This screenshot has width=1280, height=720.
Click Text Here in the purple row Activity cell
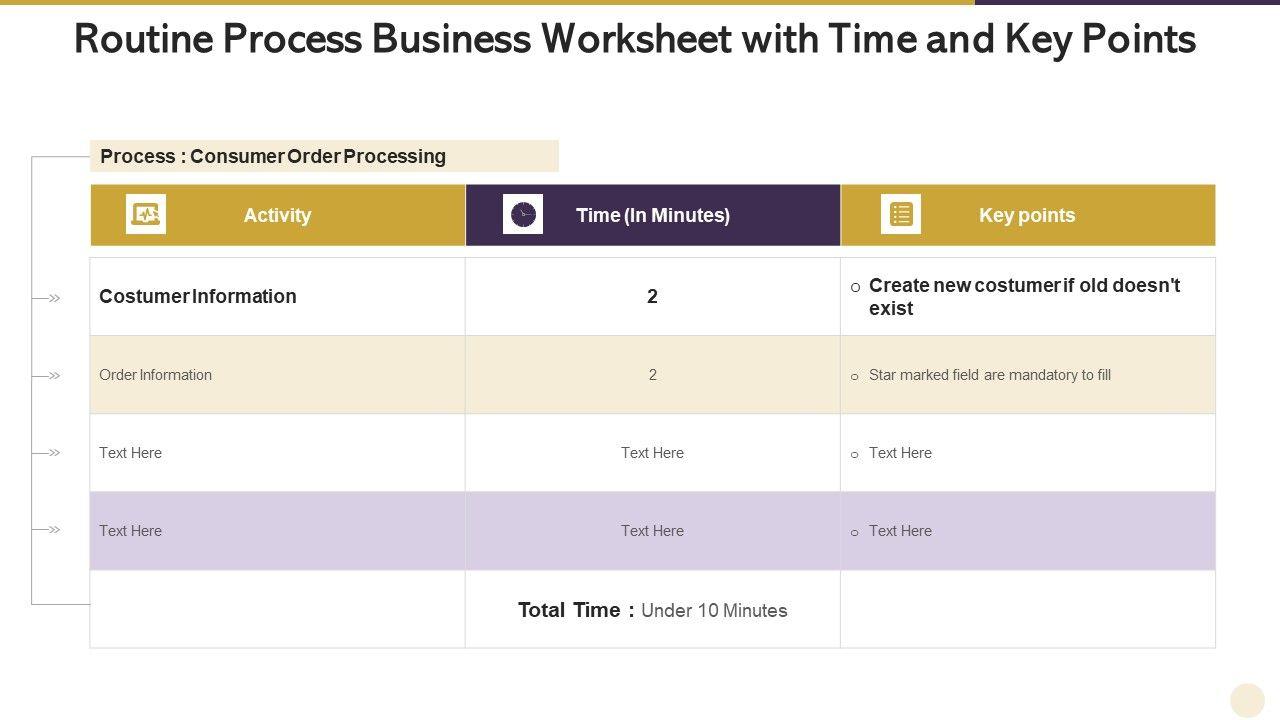pos(131,531)
